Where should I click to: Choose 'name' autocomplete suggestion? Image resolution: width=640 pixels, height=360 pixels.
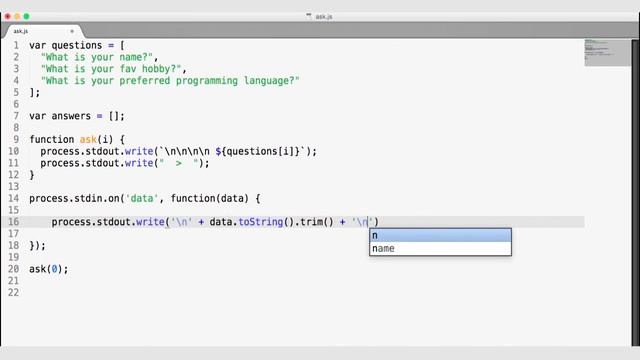click(x=440, y=249)
